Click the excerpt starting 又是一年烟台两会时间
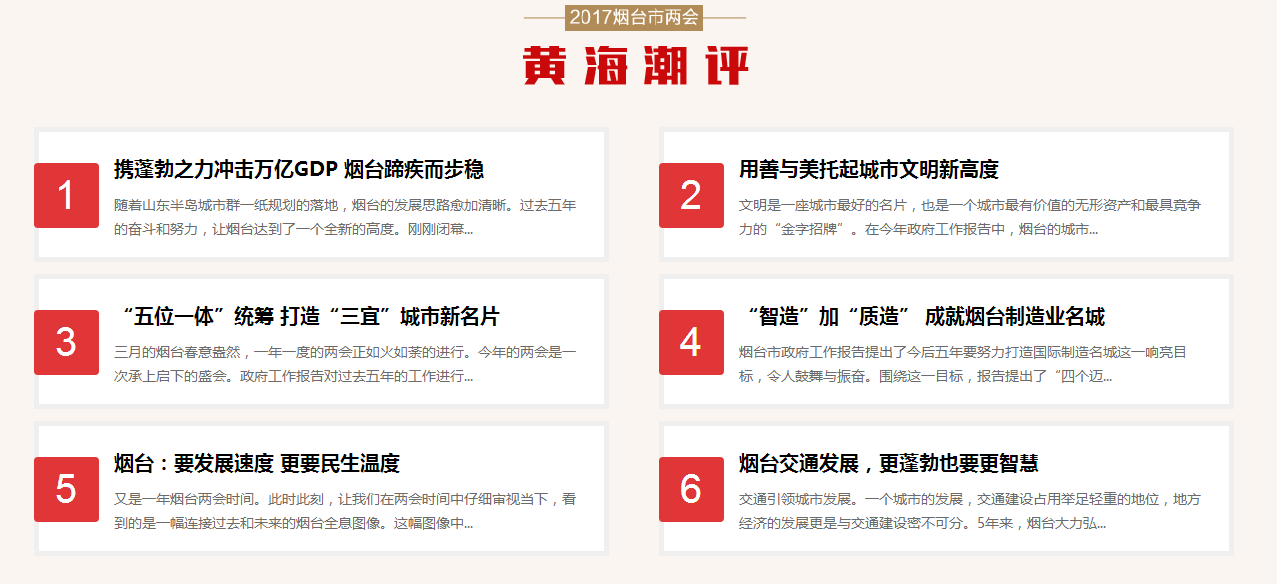Viewport: 1277px width, 584px height. [x=345, y=511]
